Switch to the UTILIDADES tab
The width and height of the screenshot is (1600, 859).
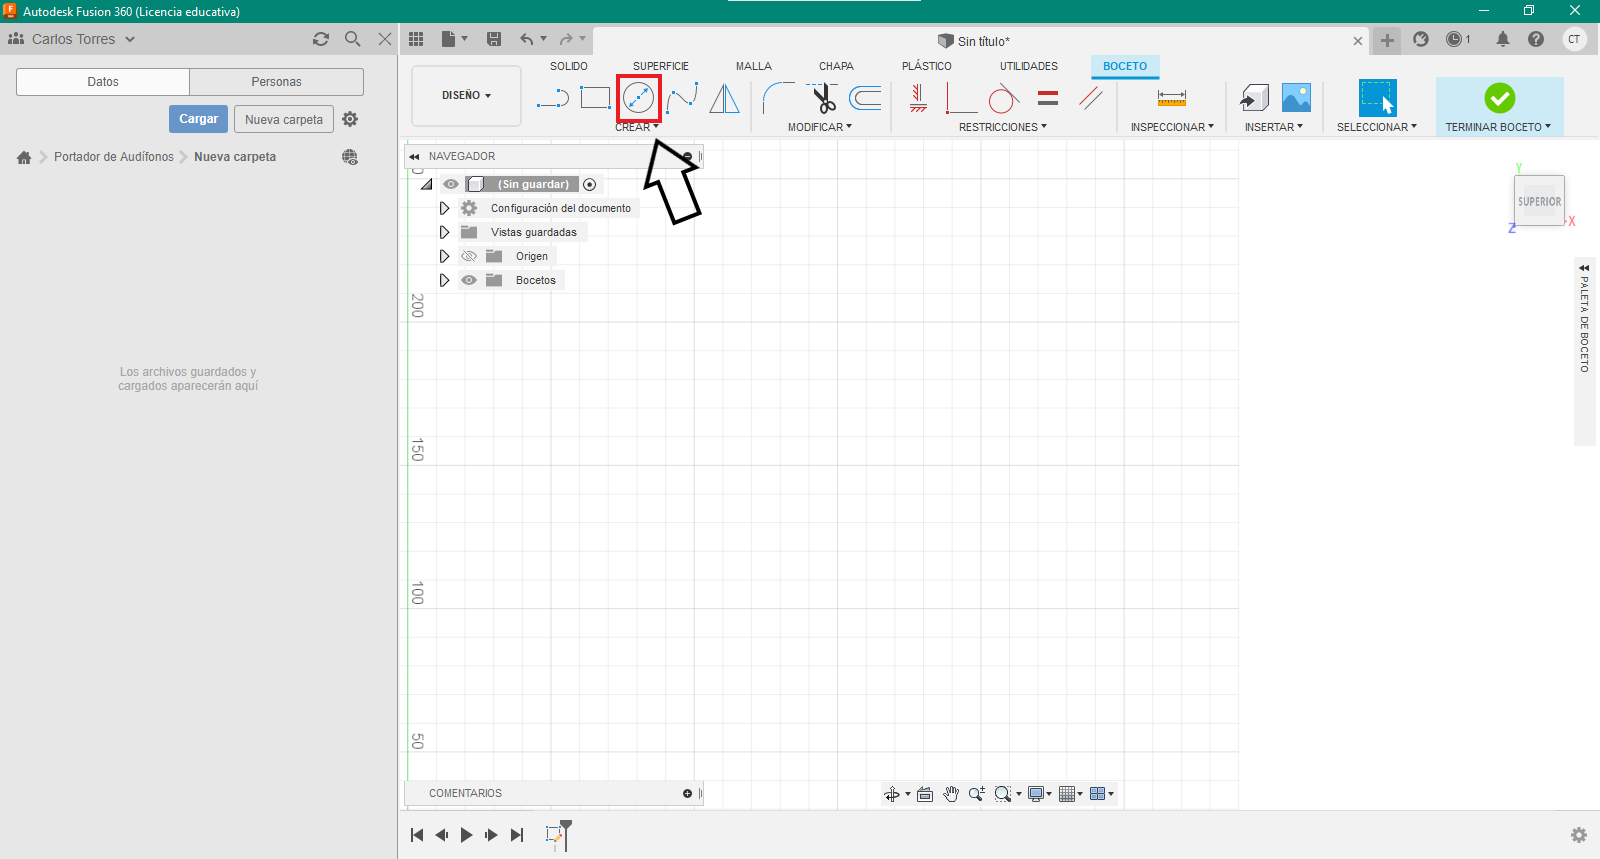[x=1029, y=66]
